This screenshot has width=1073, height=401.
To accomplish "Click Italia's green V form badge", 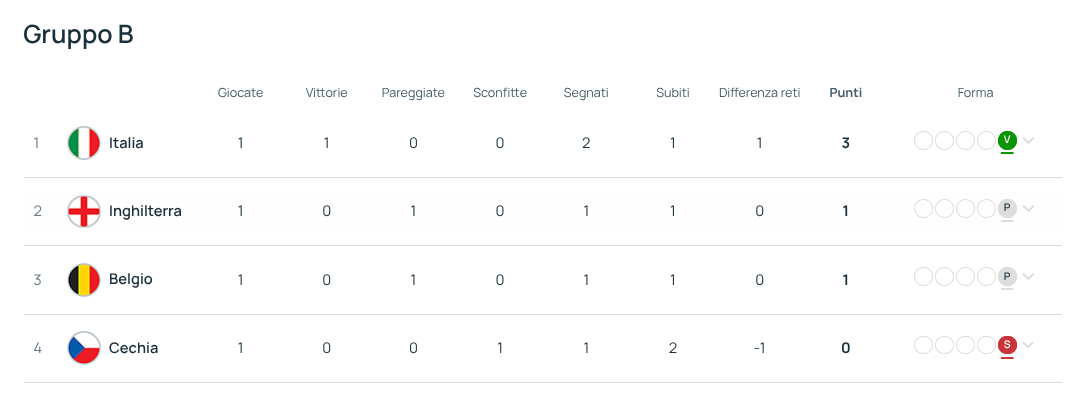I will tap(1007, 140).
